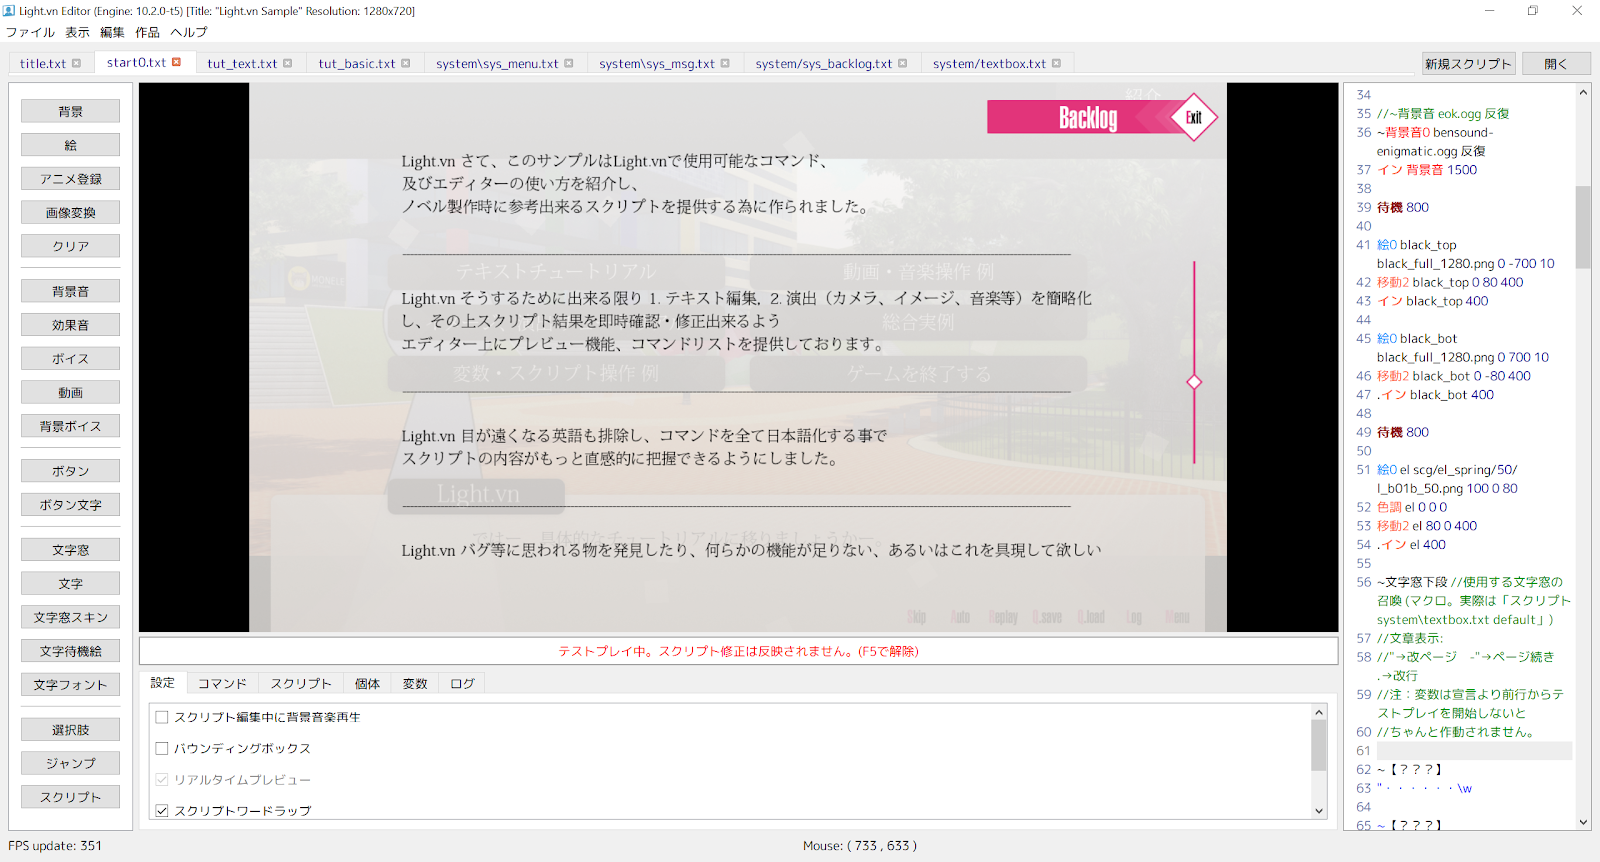Open the system\sys_menu.txt tab
This screenshot has width=1600, height=862.
click(497, 63)
